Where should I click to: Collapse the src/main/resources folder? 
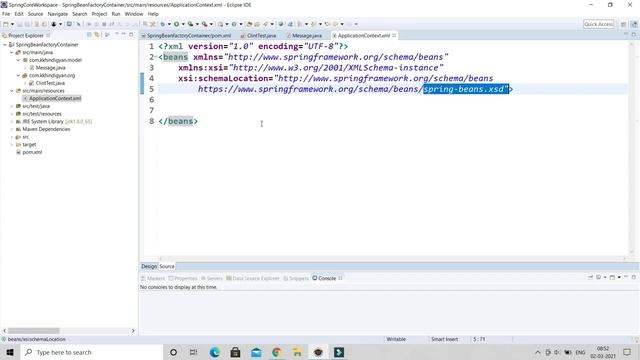coord(11,91)
